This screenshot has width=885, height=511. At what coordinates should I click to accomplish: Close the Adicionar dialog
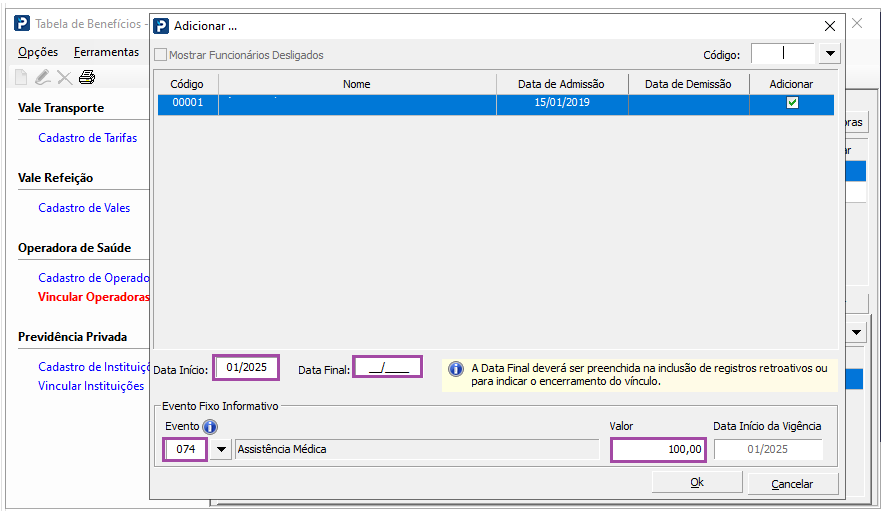pos(830,26)
